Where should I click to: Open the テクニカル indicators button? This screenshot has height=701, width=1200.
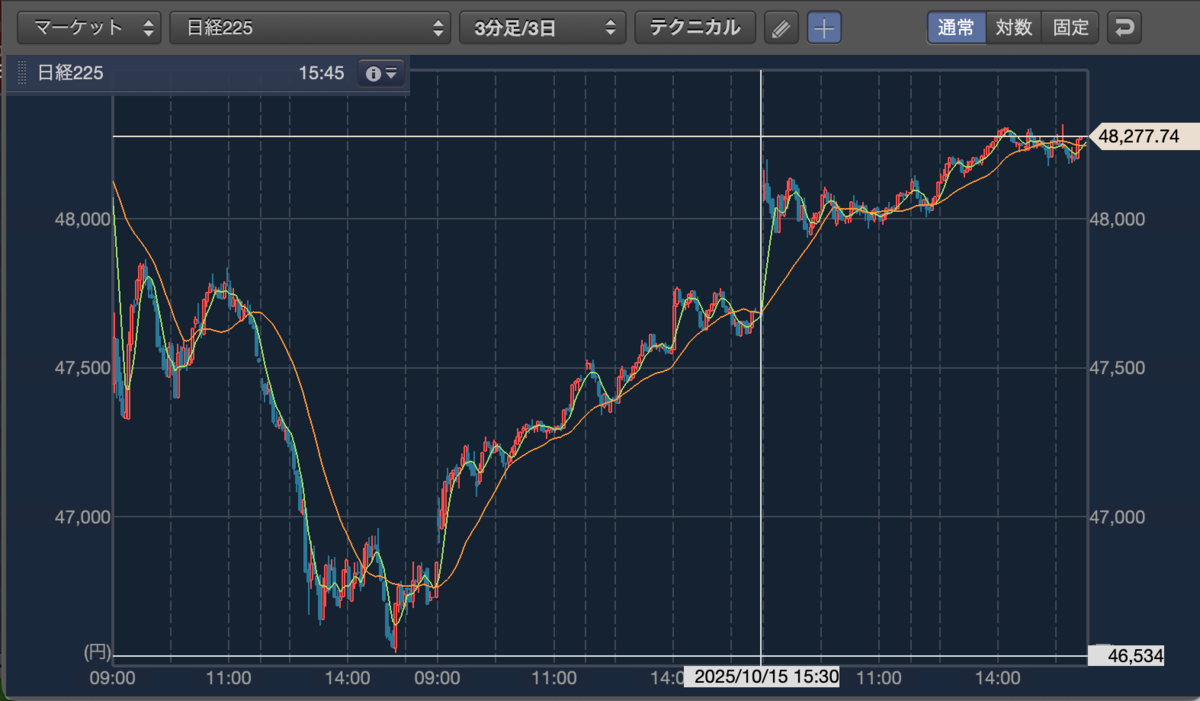[x=695, y=28]
